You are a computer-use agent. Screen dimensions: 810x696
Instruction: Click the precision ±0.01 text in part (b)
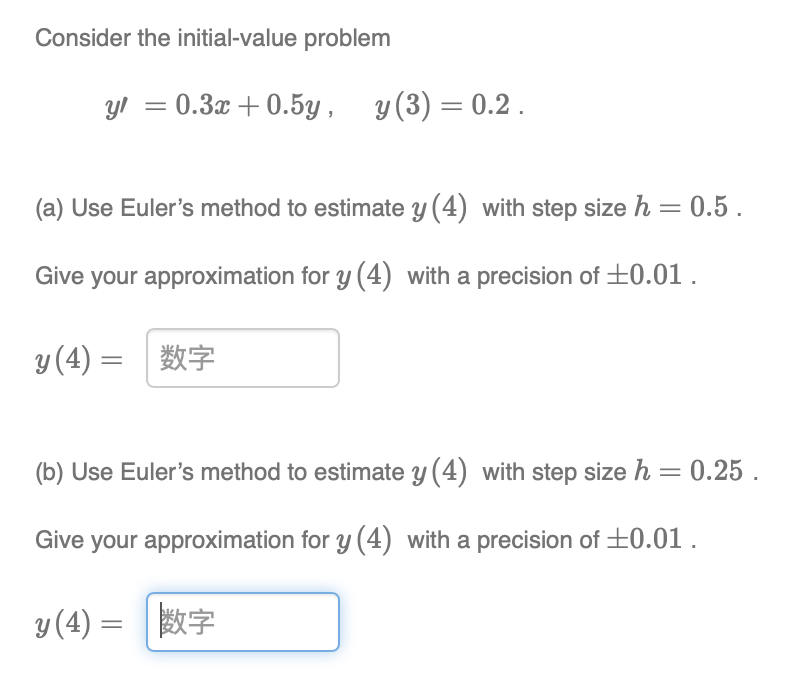tap(646, 539)
